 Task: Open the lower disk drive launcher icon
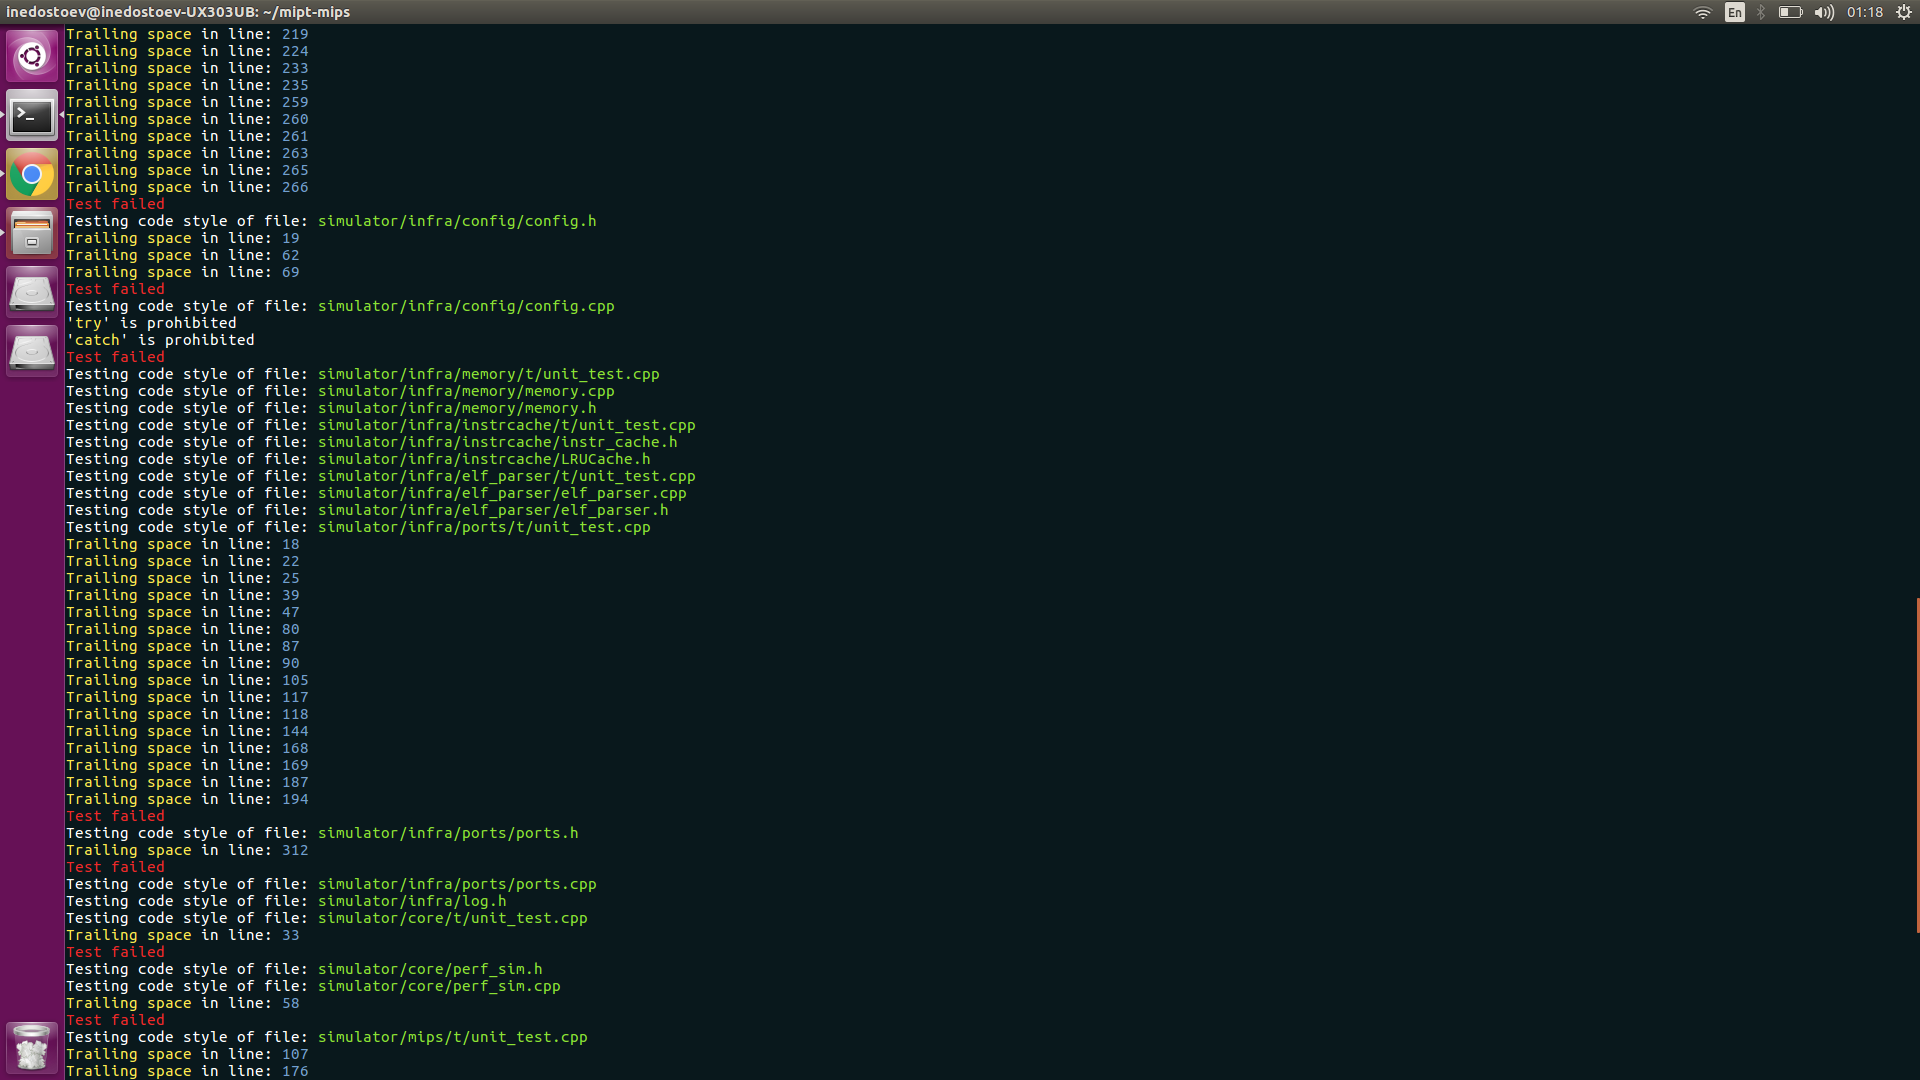click(32, 351)
